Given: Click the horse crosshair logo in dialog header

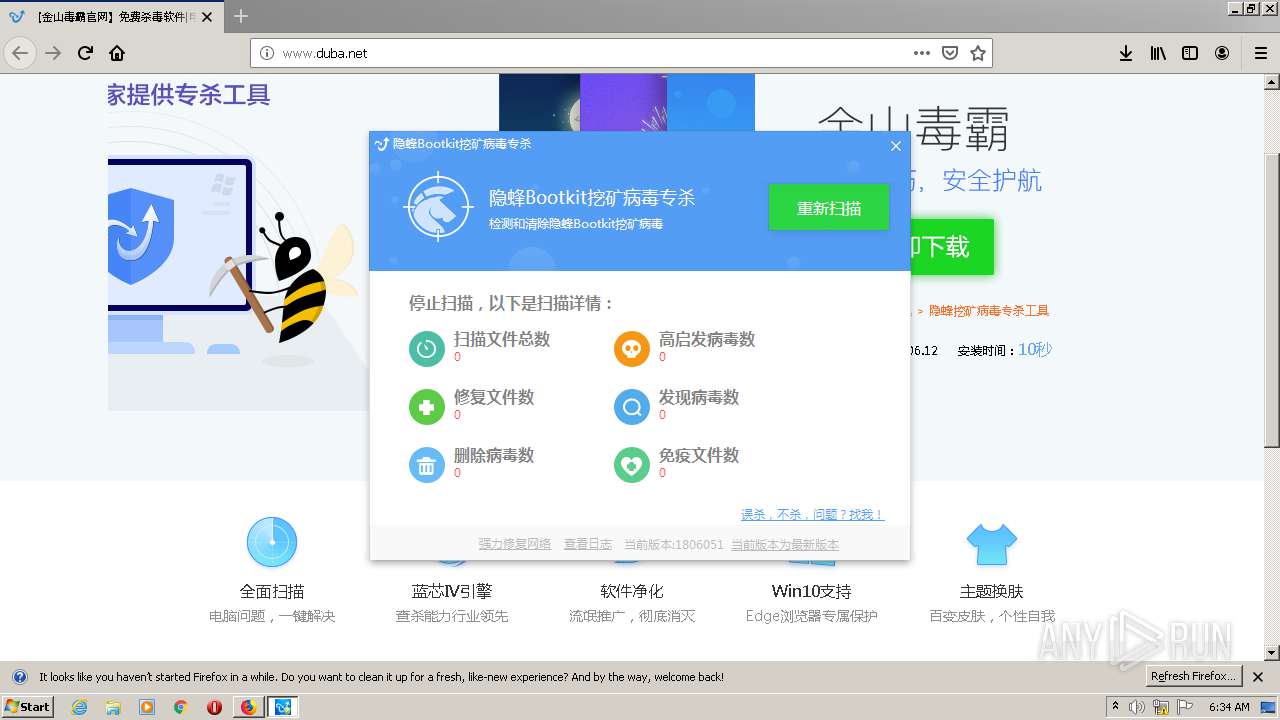Looking at the screenshot, I should coord(438,207).
